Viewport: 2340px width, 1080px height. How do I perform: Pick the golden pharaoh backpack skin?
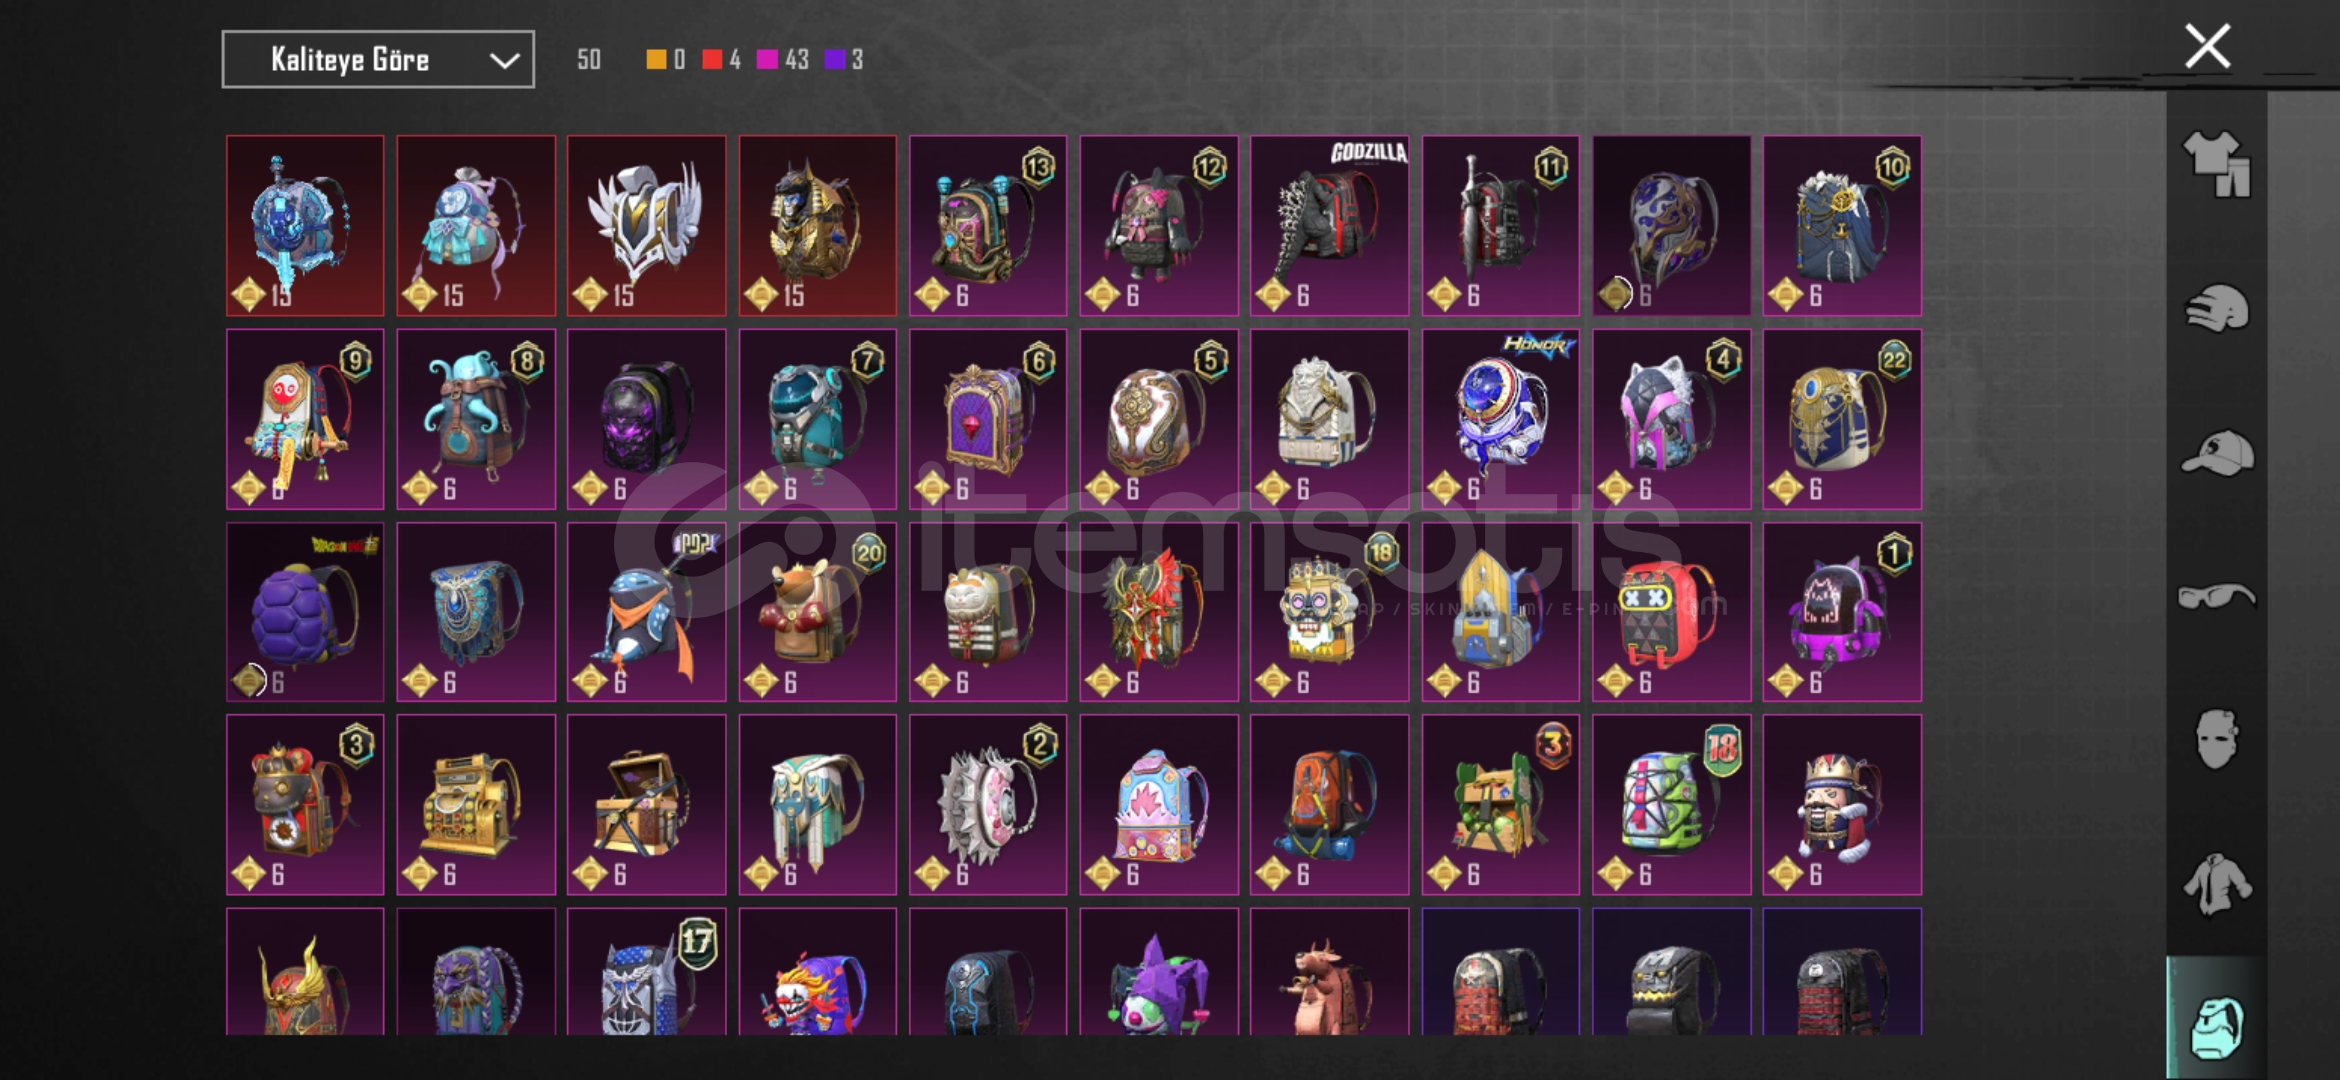tap(817, 226)
